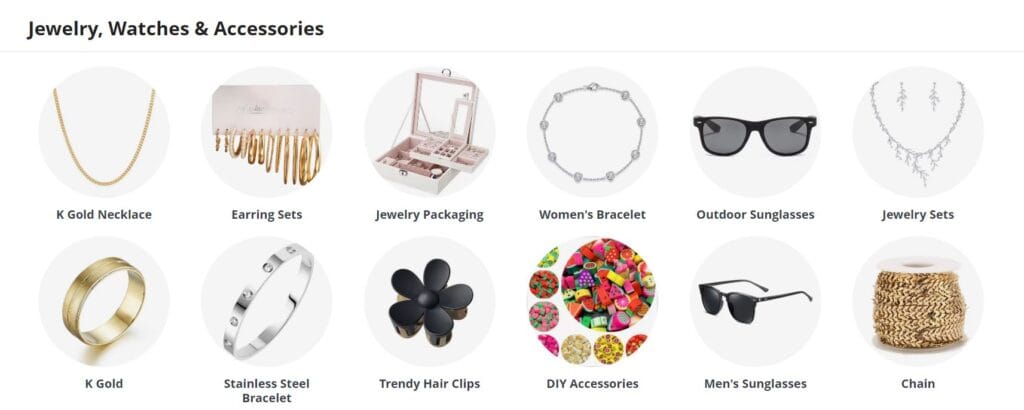Screen dimensions: 1024x410
Task: Select the colorful DIY Accessories beads image
Action: click(x=592, y=301)
